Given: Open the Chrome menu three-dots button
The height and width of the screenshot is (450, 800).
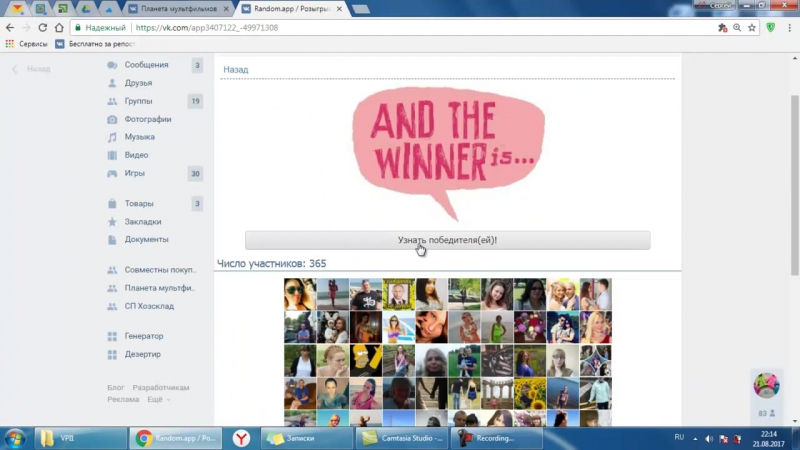Looking at the screenshot, I should [x=788, y=28].
